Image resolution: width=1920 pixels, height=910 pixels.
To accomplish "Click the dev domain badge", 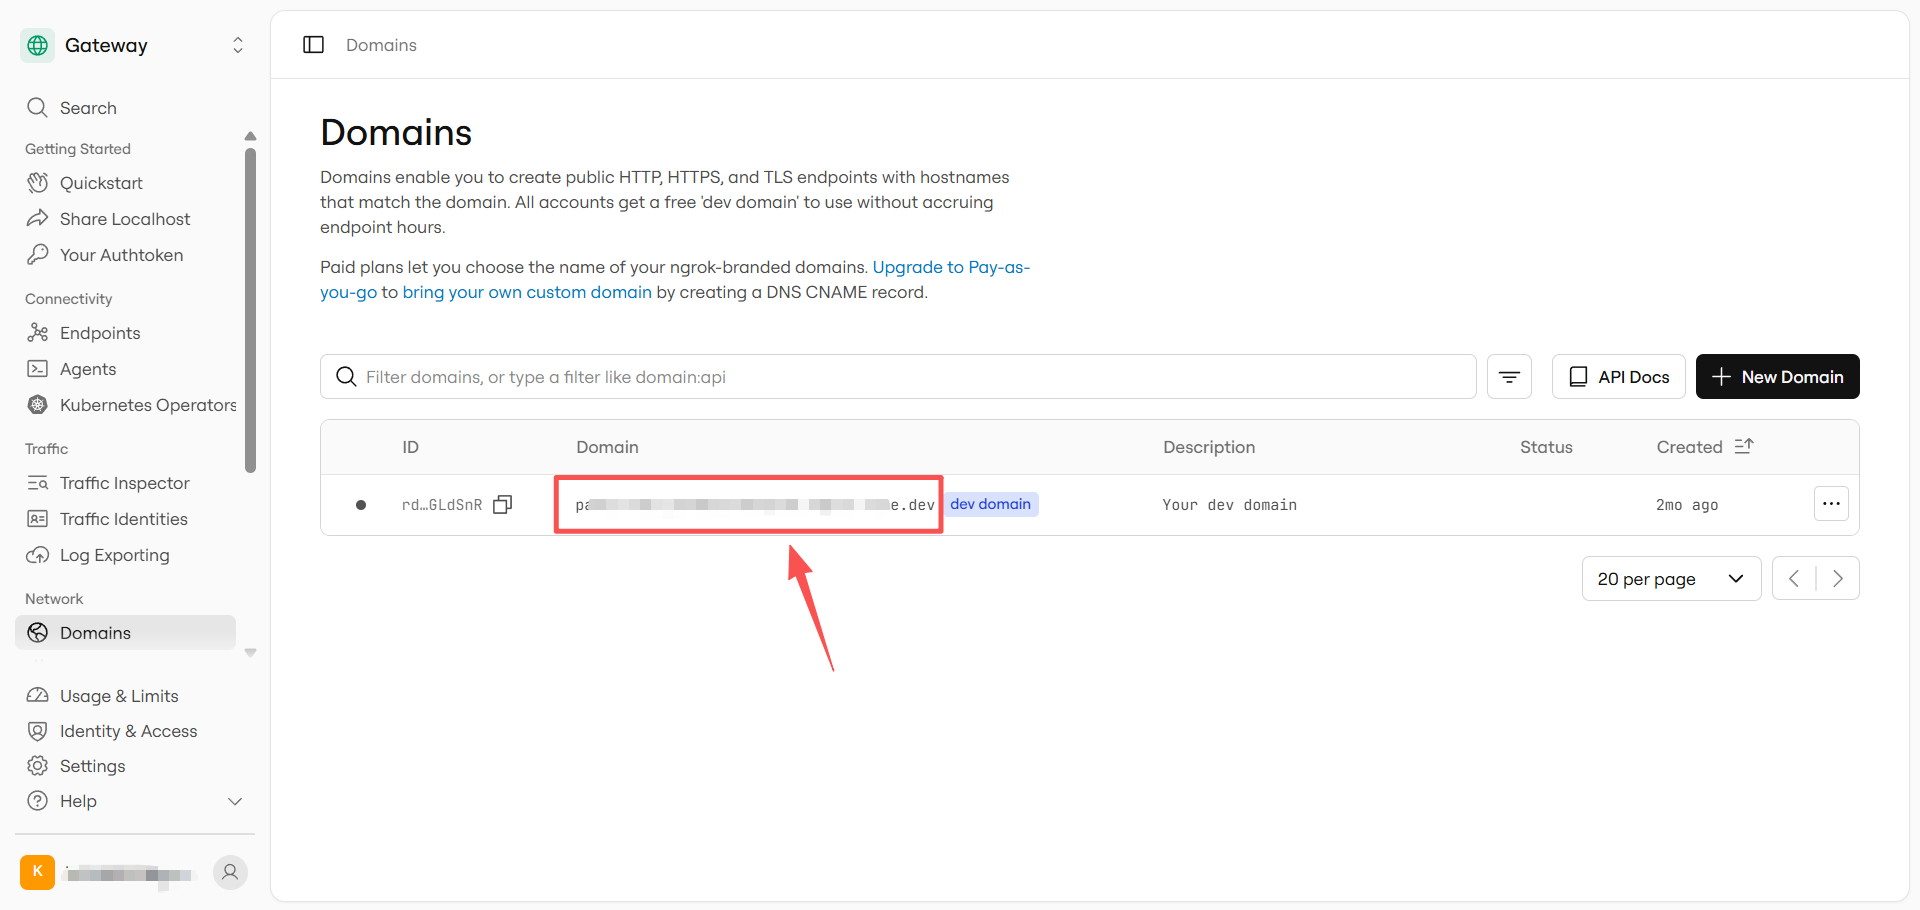I will (991, 504).
